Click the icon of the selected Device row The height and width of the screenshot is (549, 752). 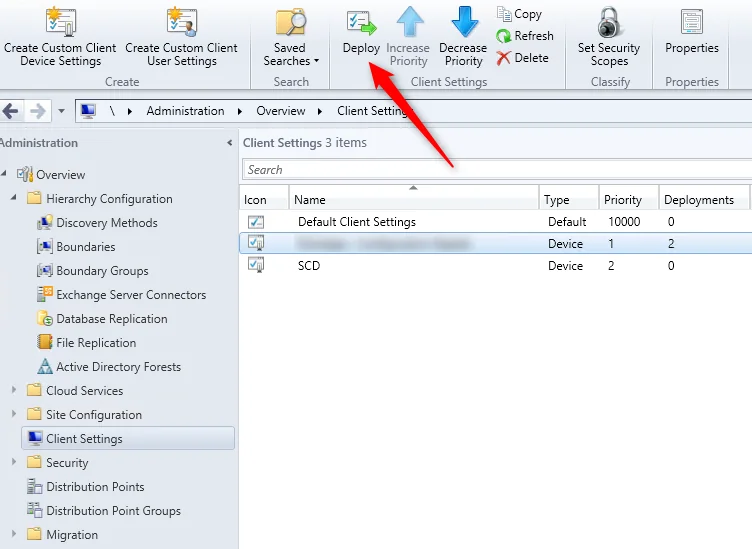256,243
